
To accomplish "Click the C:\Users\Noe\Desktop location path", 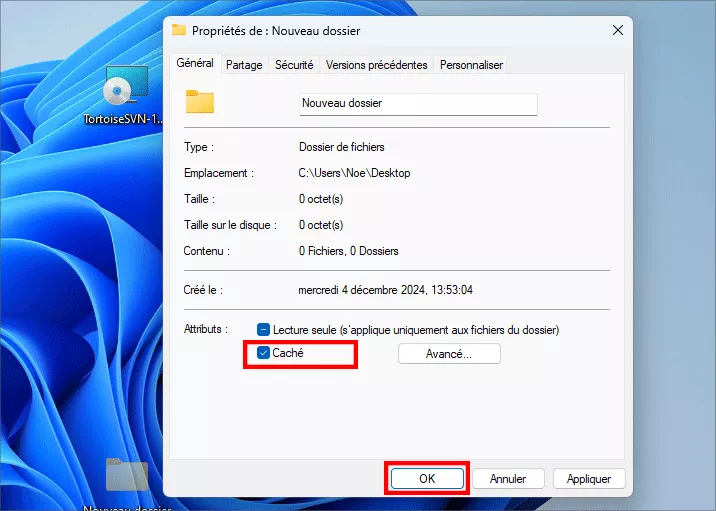I will click(x=354, y=173).
